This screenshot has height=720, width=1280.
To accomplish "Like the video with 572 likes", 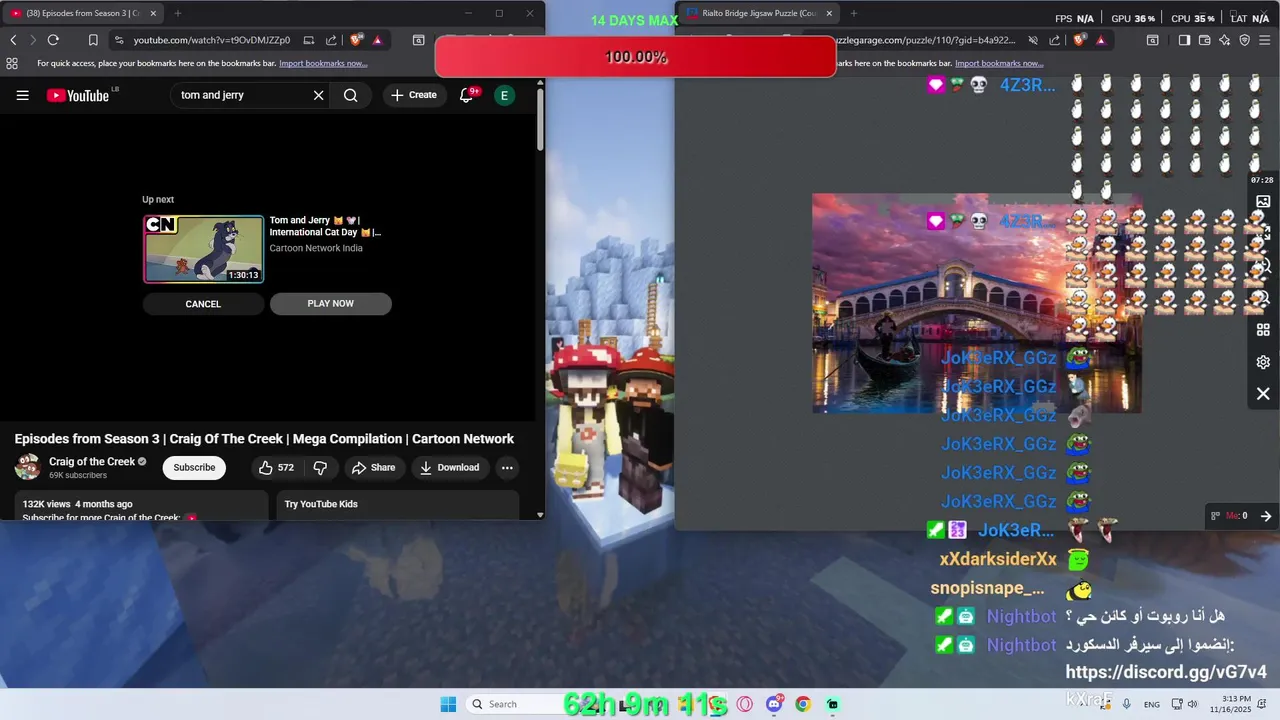I will tap(275, 467).
